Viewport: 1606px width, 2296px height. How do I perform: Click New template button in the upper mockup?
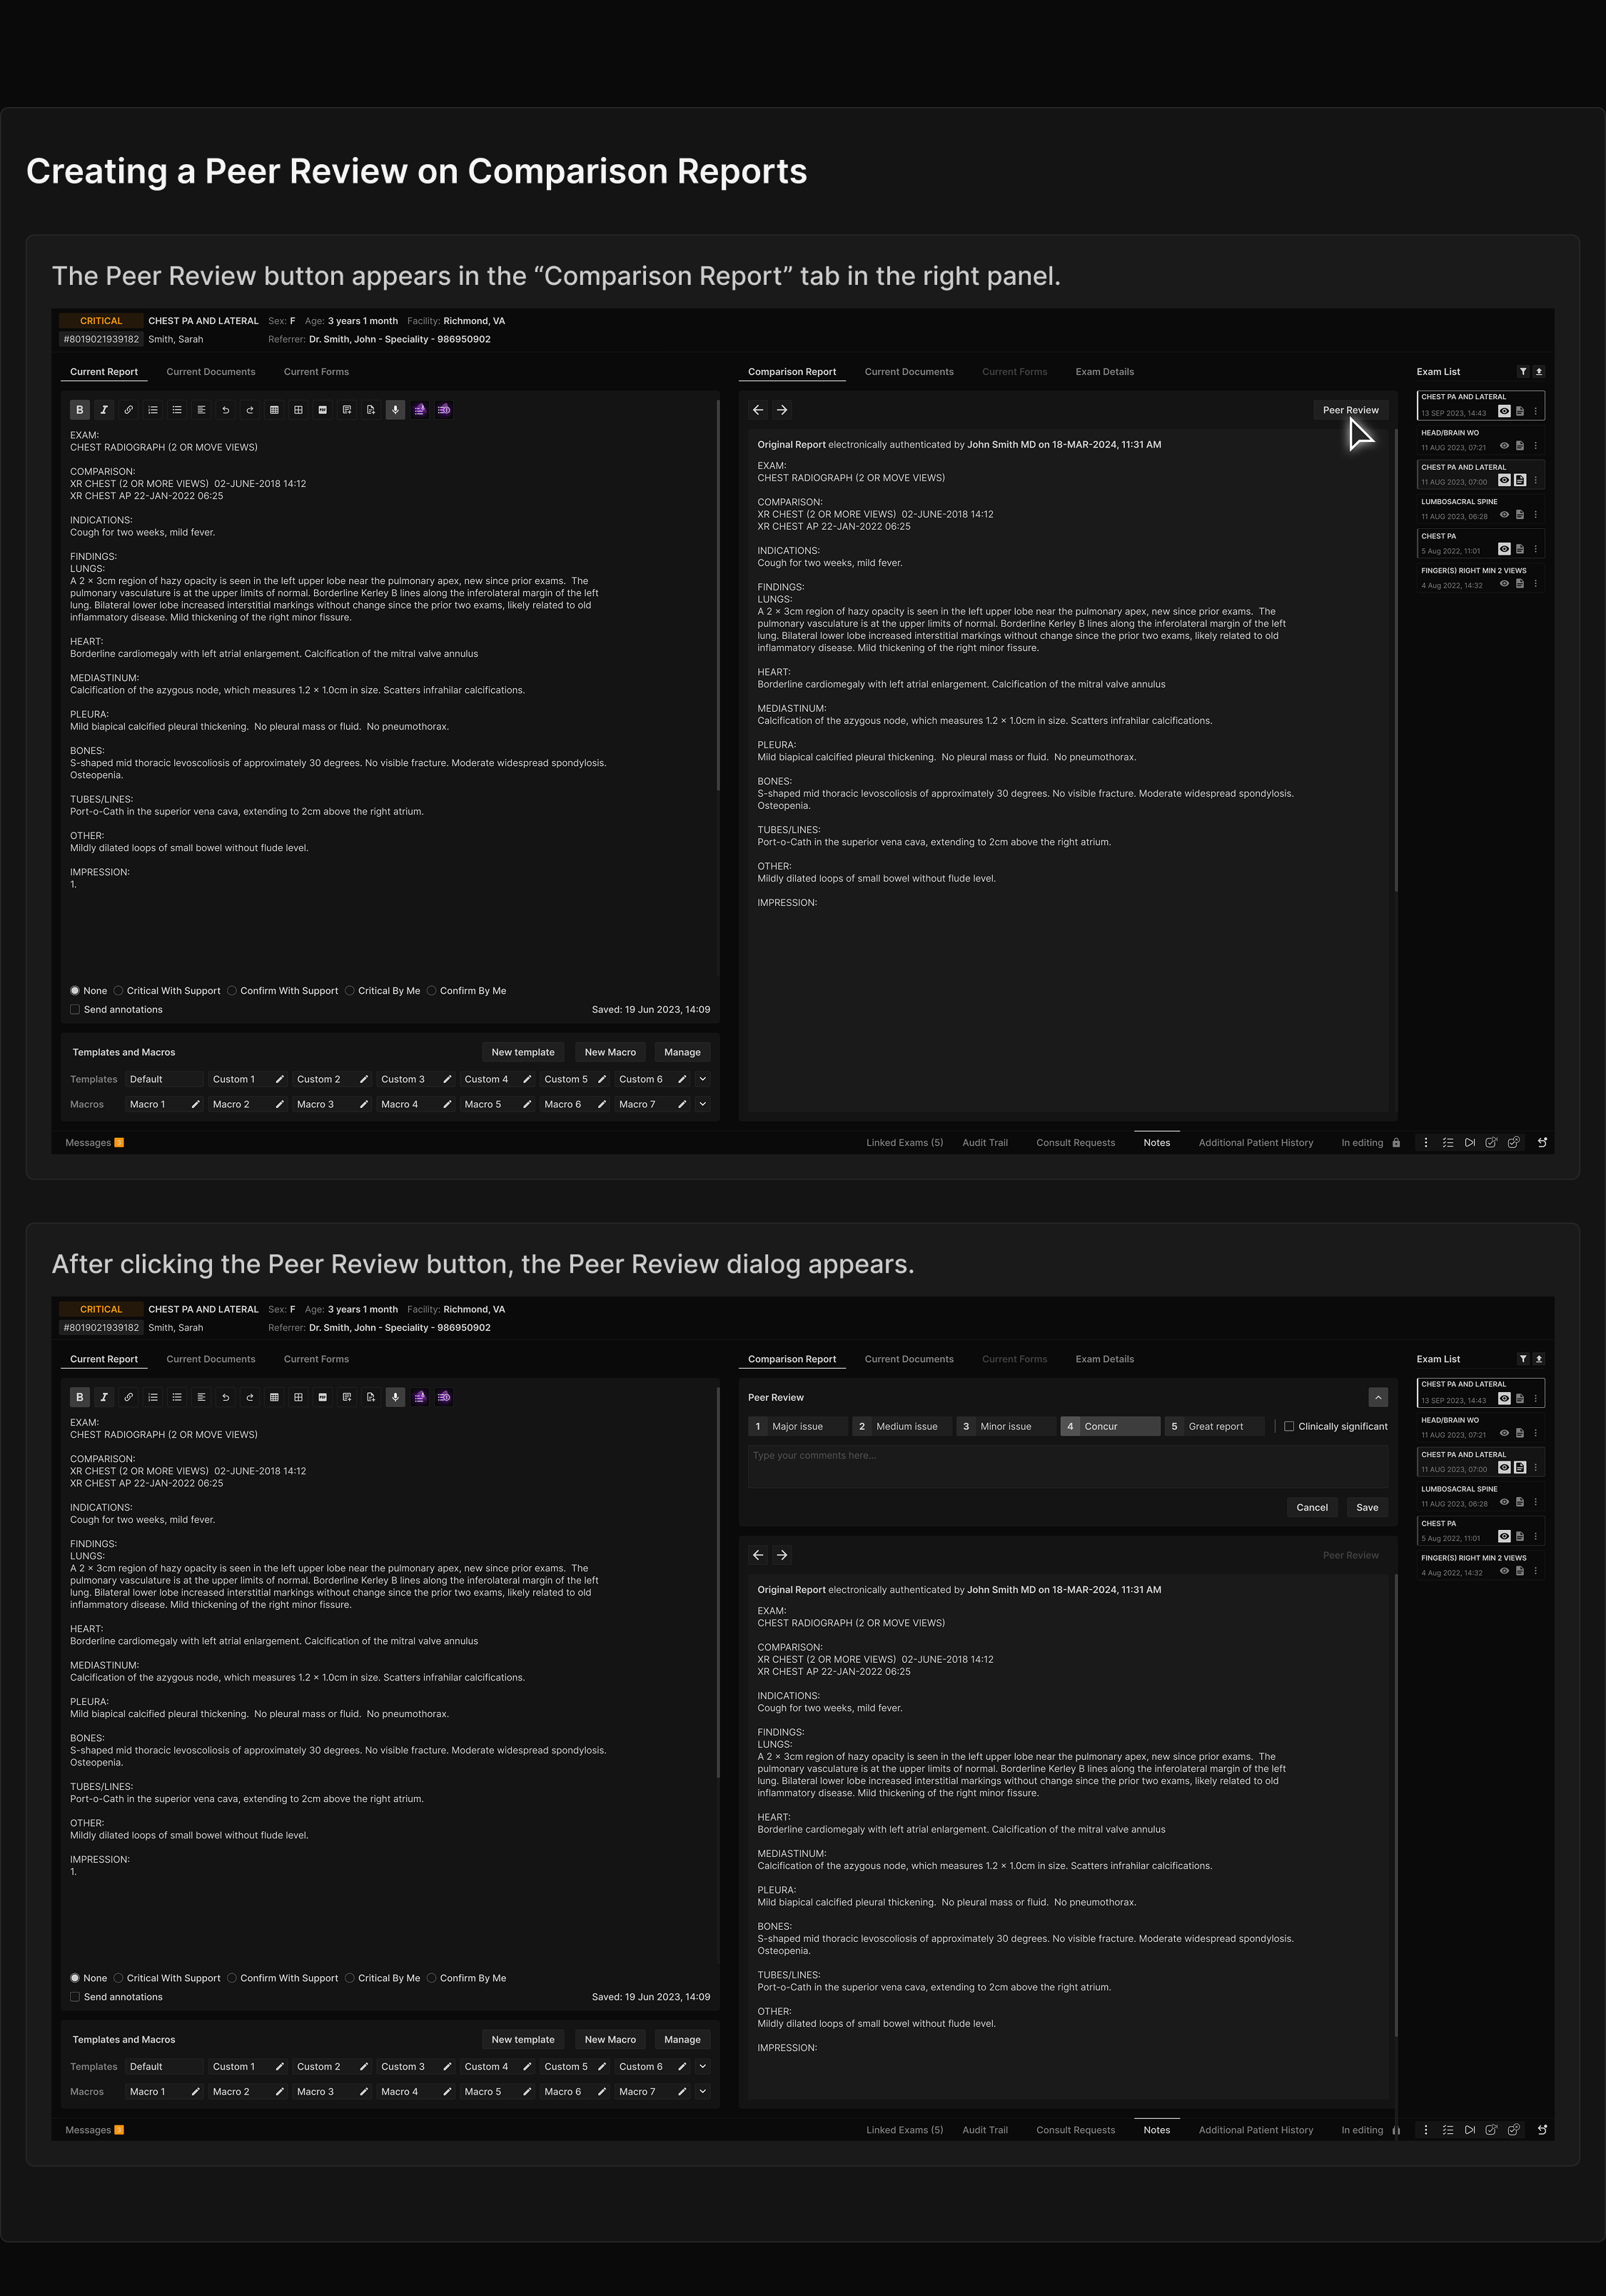pyautogui.click(x=523, y=1053)
